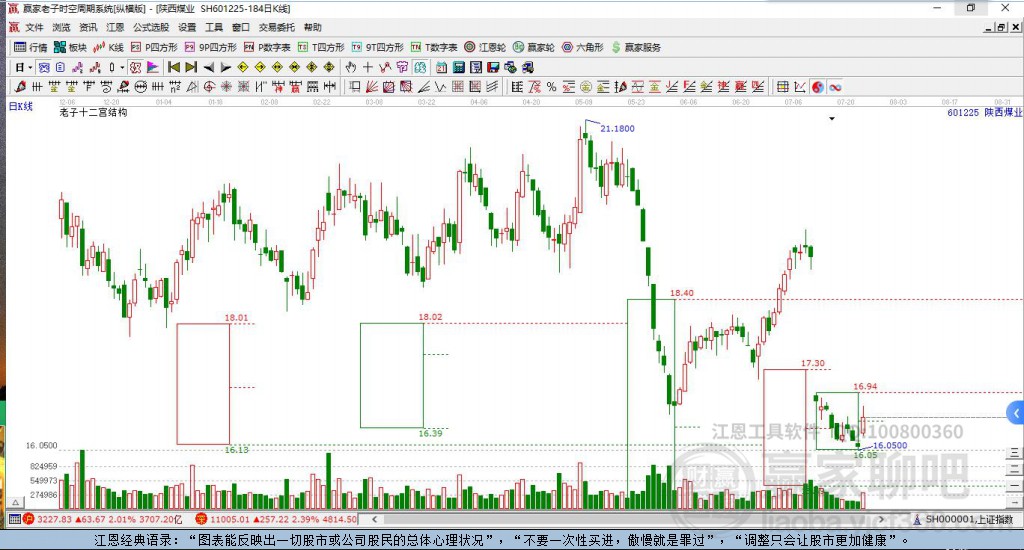The image size is (1024, 550).
Task: Toggle the yin-yang taiji icon
Action: [818, 87]
